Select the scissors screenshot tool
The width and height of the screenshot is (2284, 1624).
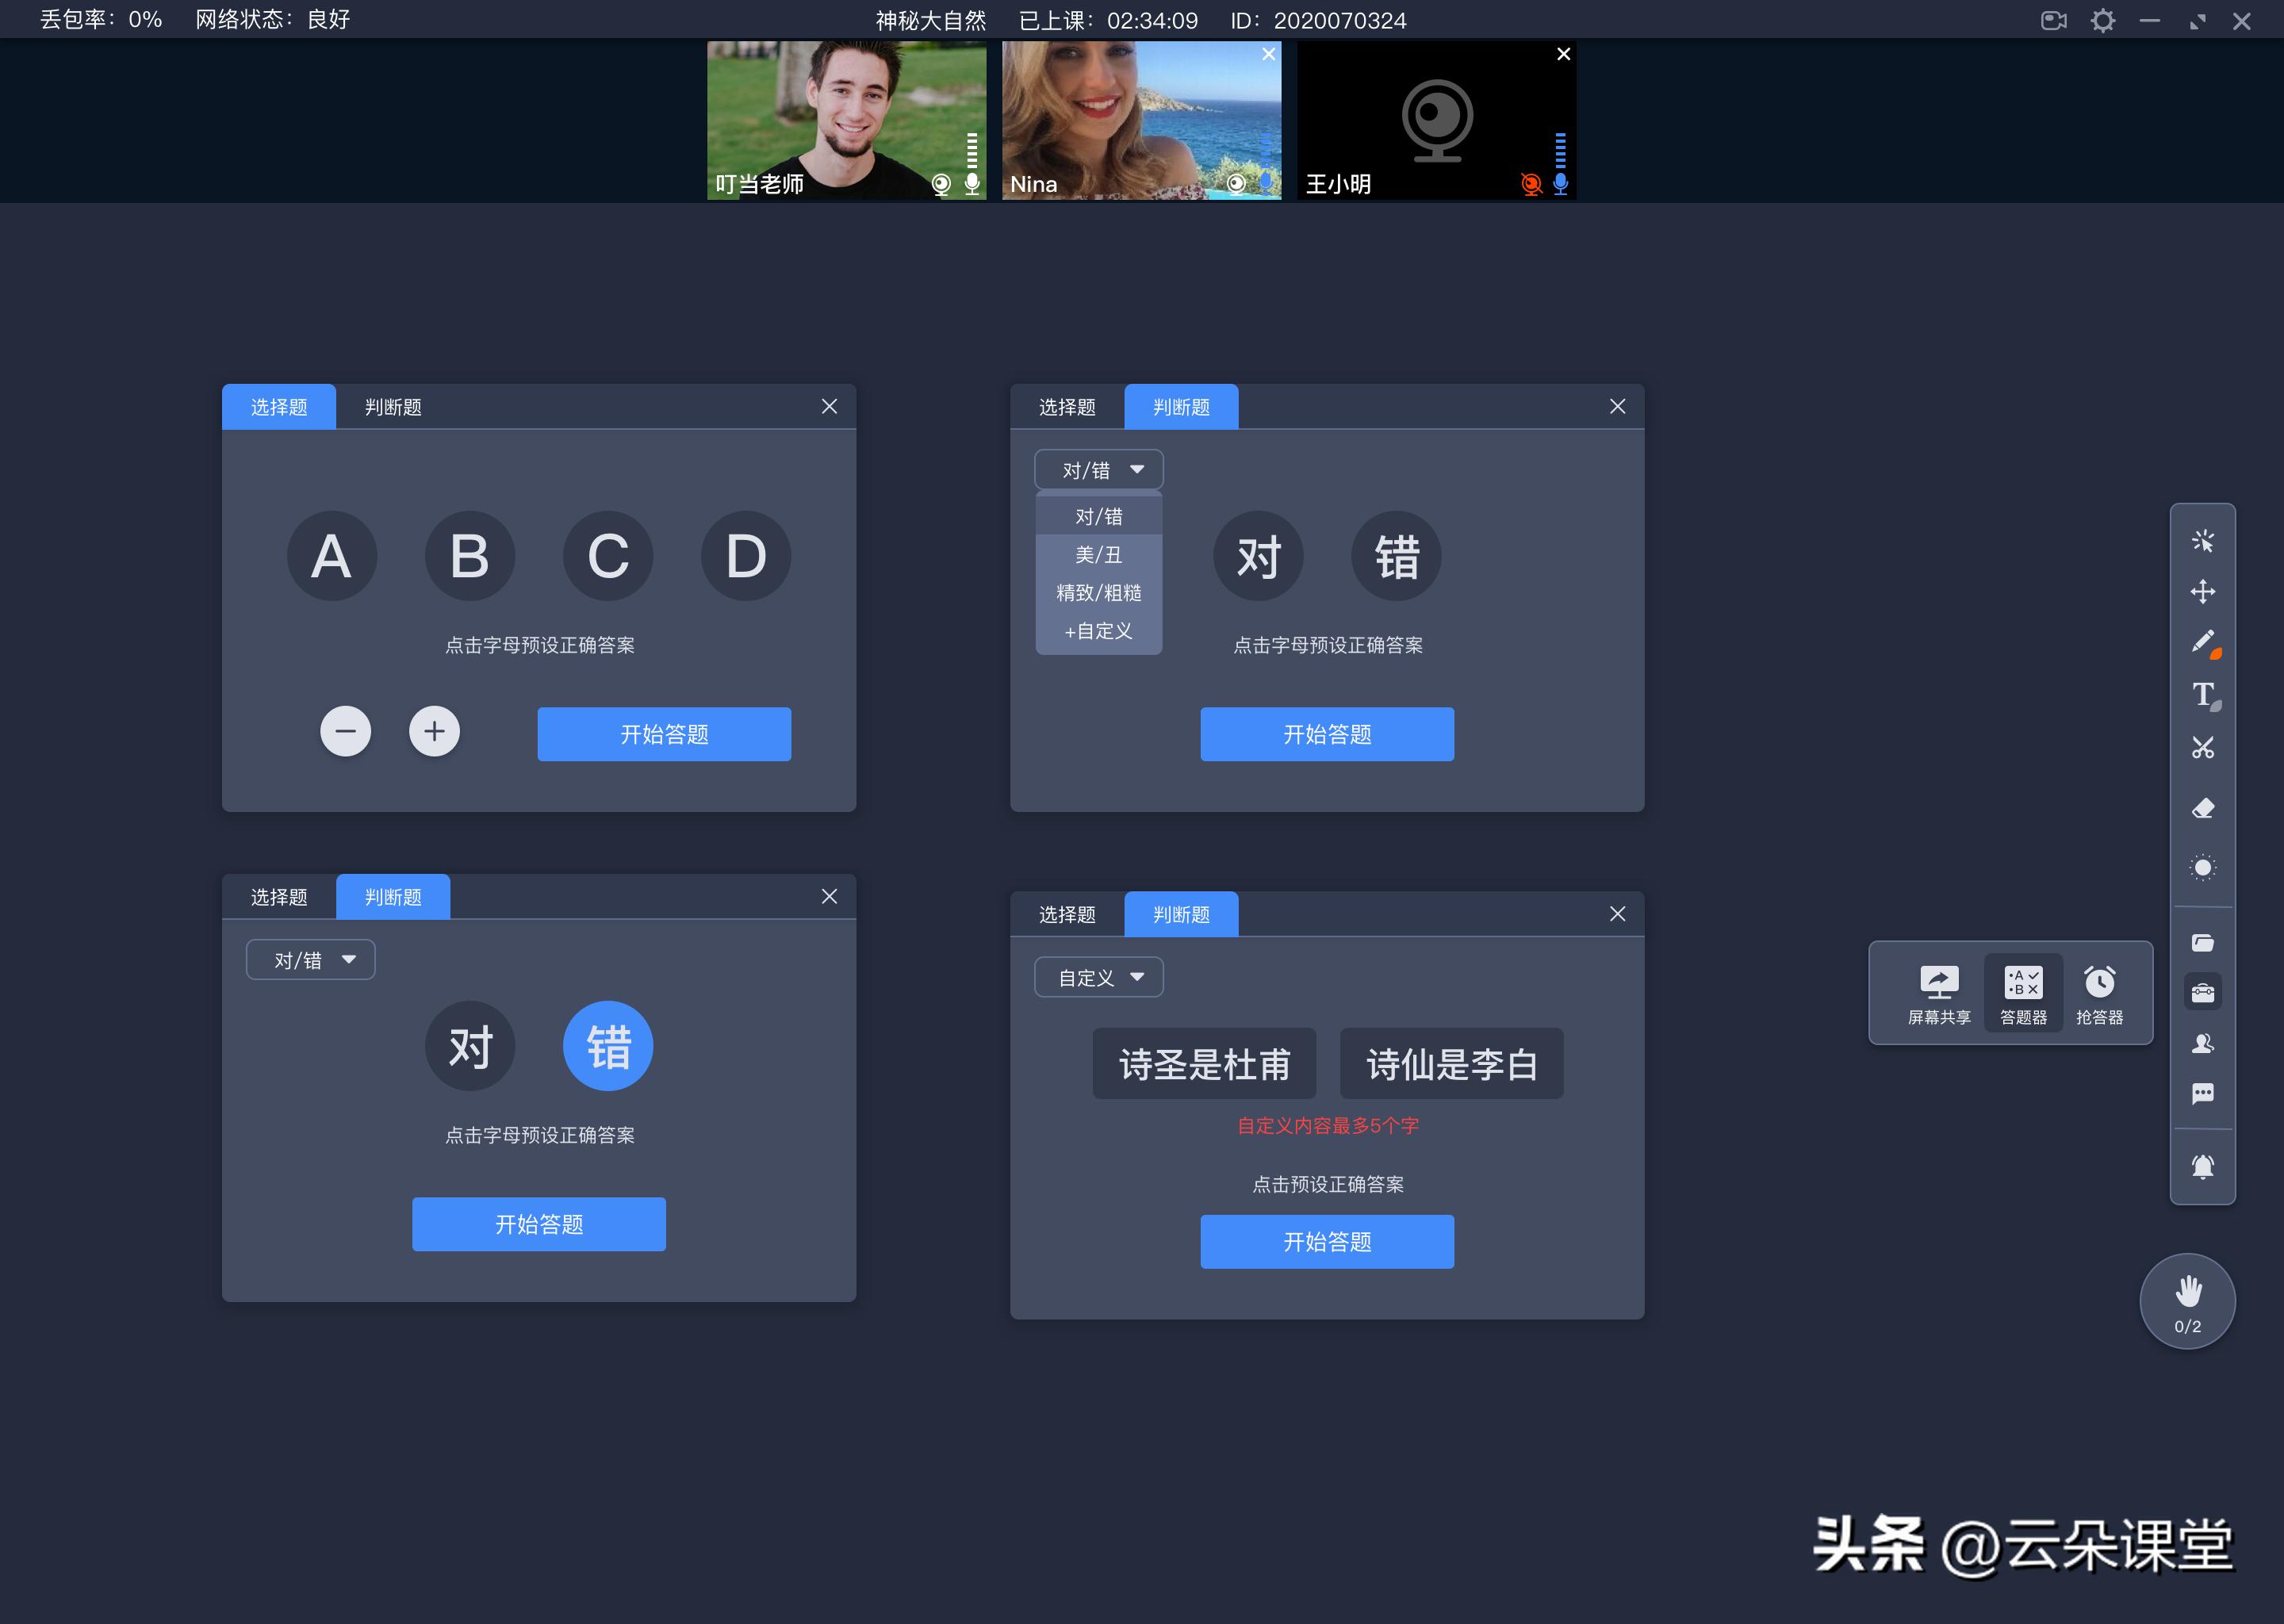point(2204,748)
